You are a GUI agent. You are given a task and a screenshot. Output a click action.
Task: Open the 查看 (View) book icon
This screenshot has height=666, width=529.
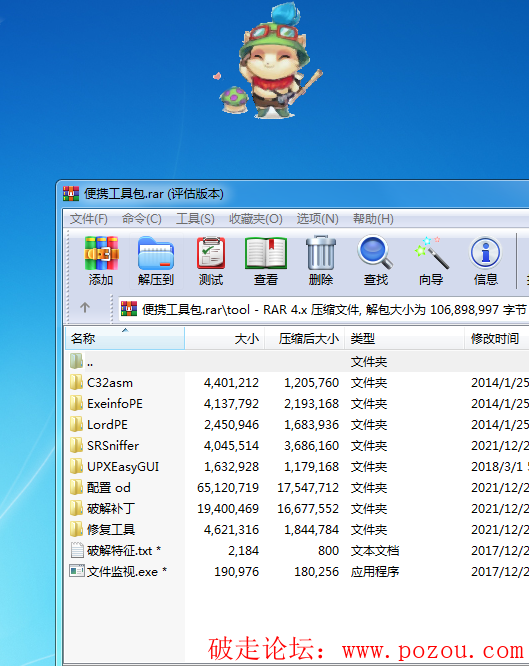tap(266, 260)
